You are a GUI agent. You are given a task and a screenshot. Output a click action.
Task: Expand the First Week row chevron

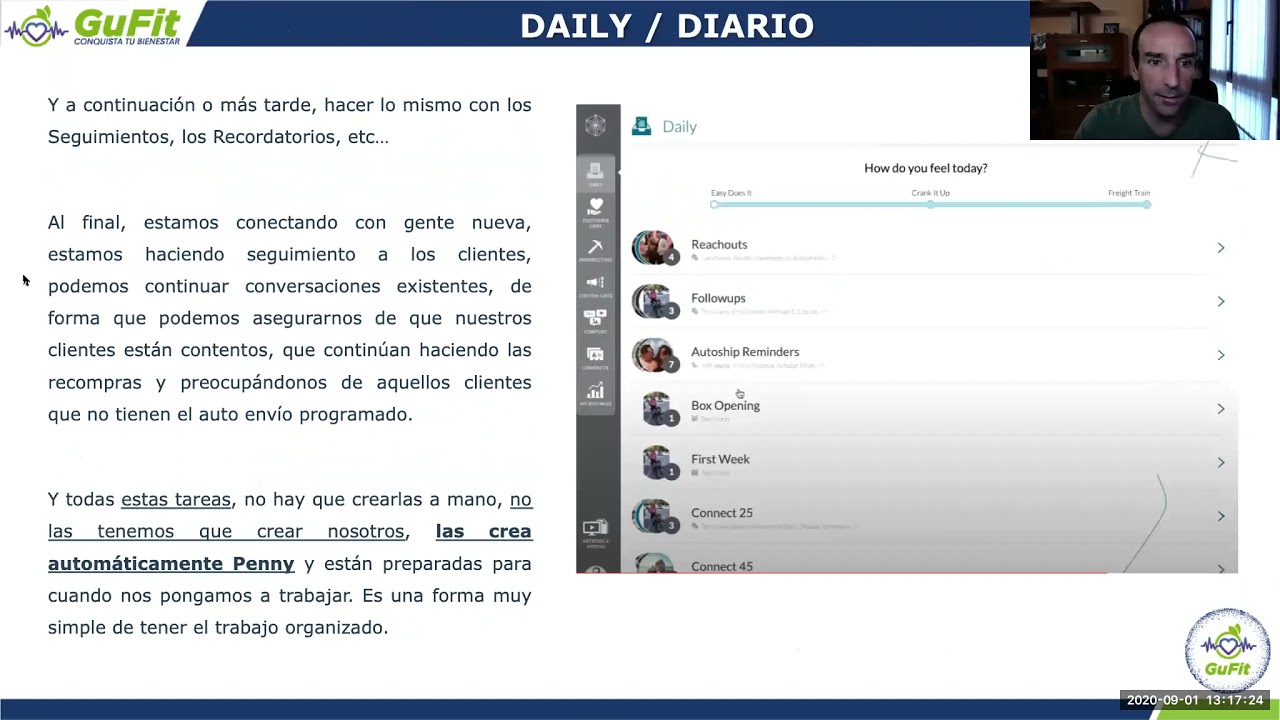(x=1221, y=462)
